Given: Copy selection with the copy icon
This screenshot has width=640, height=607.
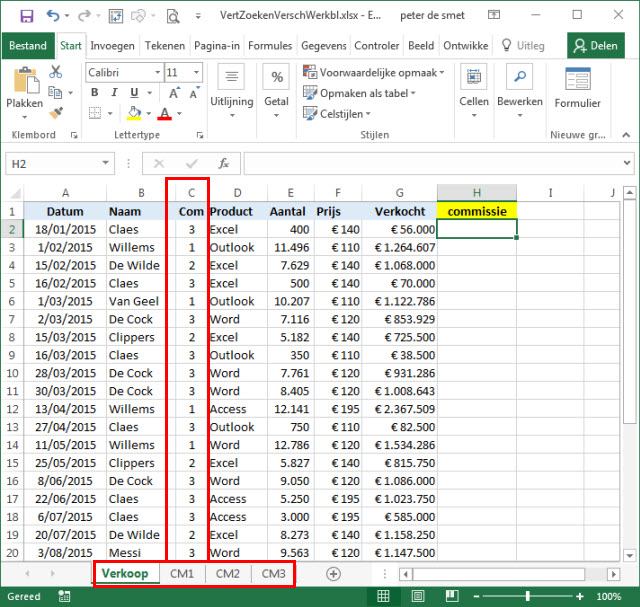Looking at the screenshot, I should (55, 93).
